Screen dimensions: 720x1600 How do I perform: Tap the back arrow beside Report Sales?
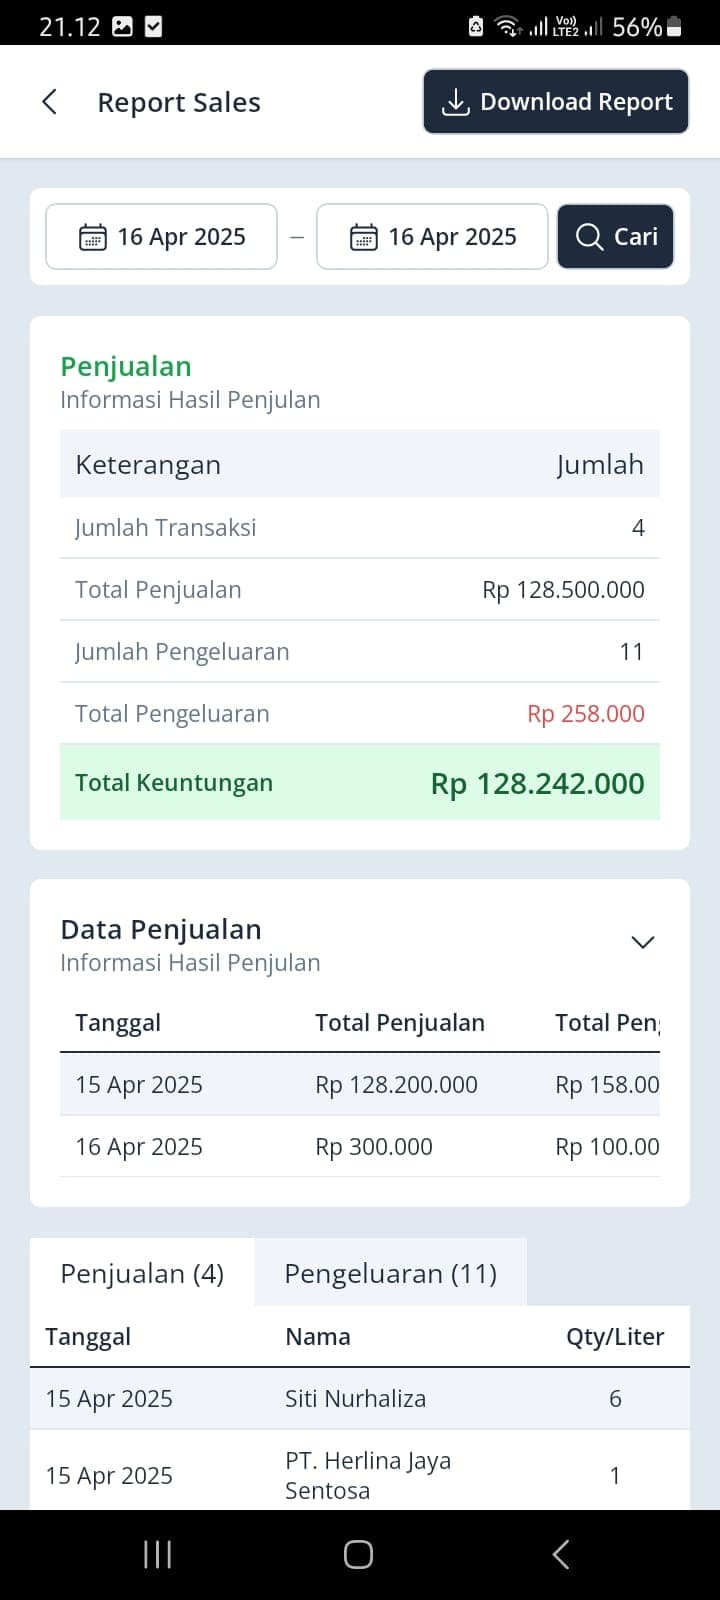[x=49, y=102]
